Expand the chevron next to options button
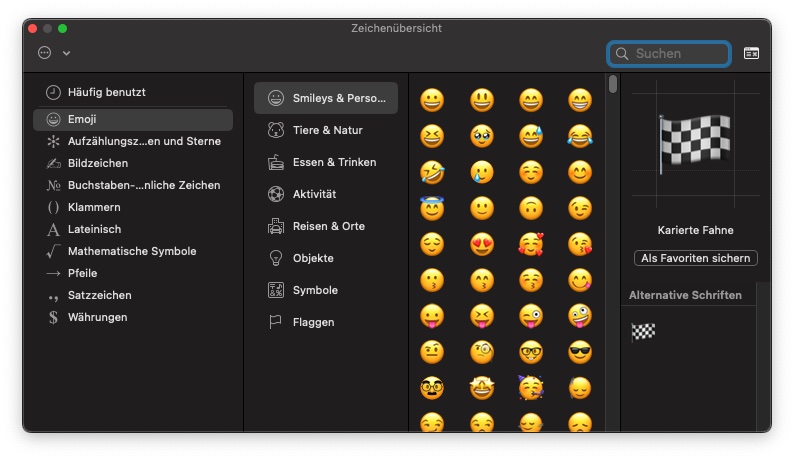 tap(67, 53)
